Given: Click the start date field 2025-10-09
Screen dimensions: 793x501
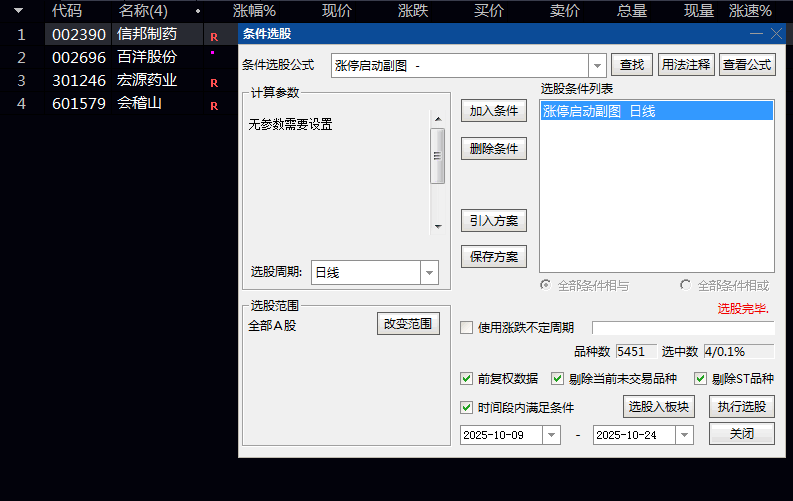Looking at the screenshot, I should click(x=501, y=435).
